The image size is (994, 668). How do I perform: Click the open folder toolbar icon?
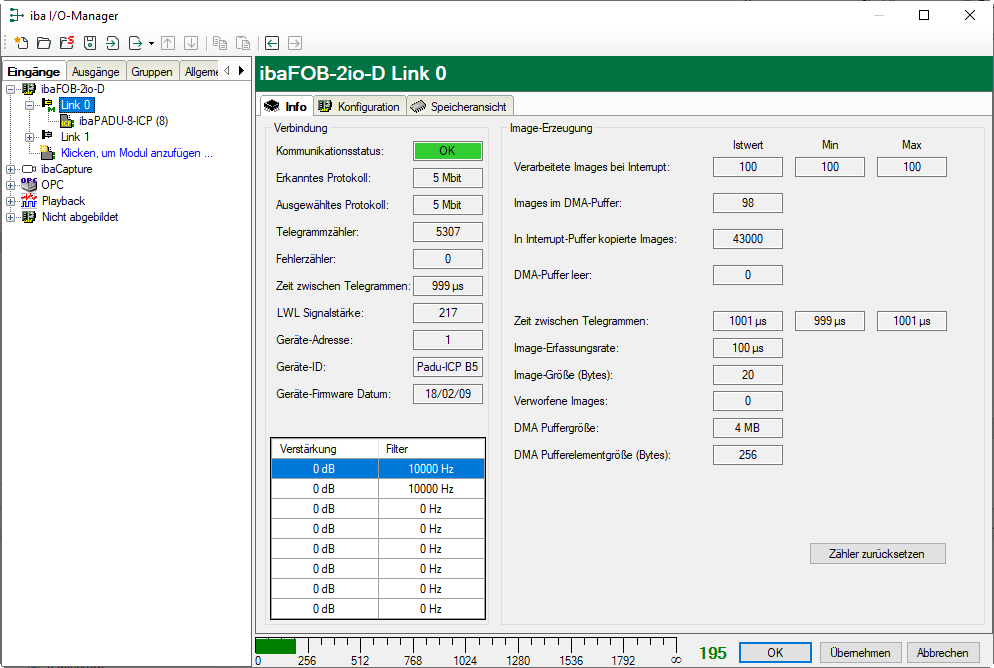[43, 43]
